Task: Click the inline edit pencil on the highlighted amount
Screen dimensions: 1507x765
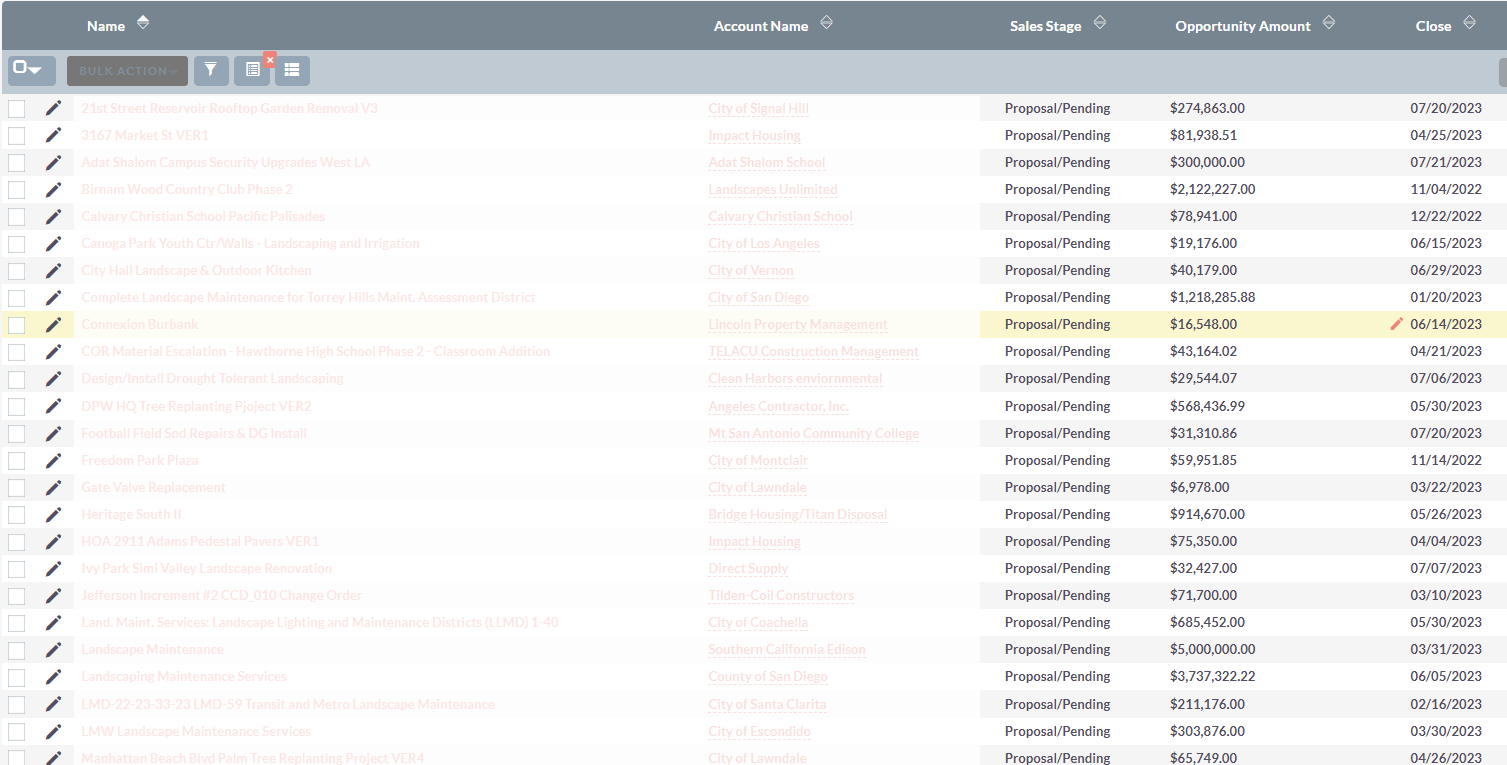Action: pos(1397,324)
